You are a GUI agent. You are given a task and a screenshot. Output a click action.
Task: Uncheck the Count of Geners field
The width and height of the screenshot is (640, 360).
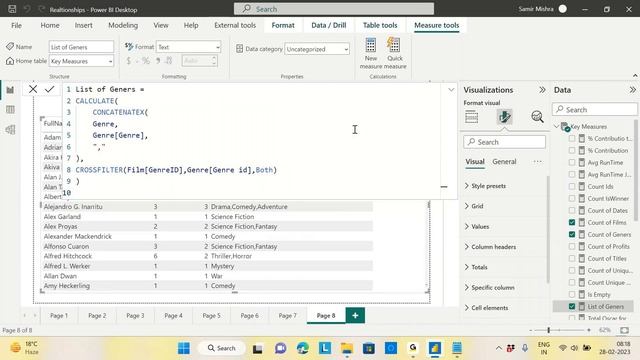click(x=572, y=234)
